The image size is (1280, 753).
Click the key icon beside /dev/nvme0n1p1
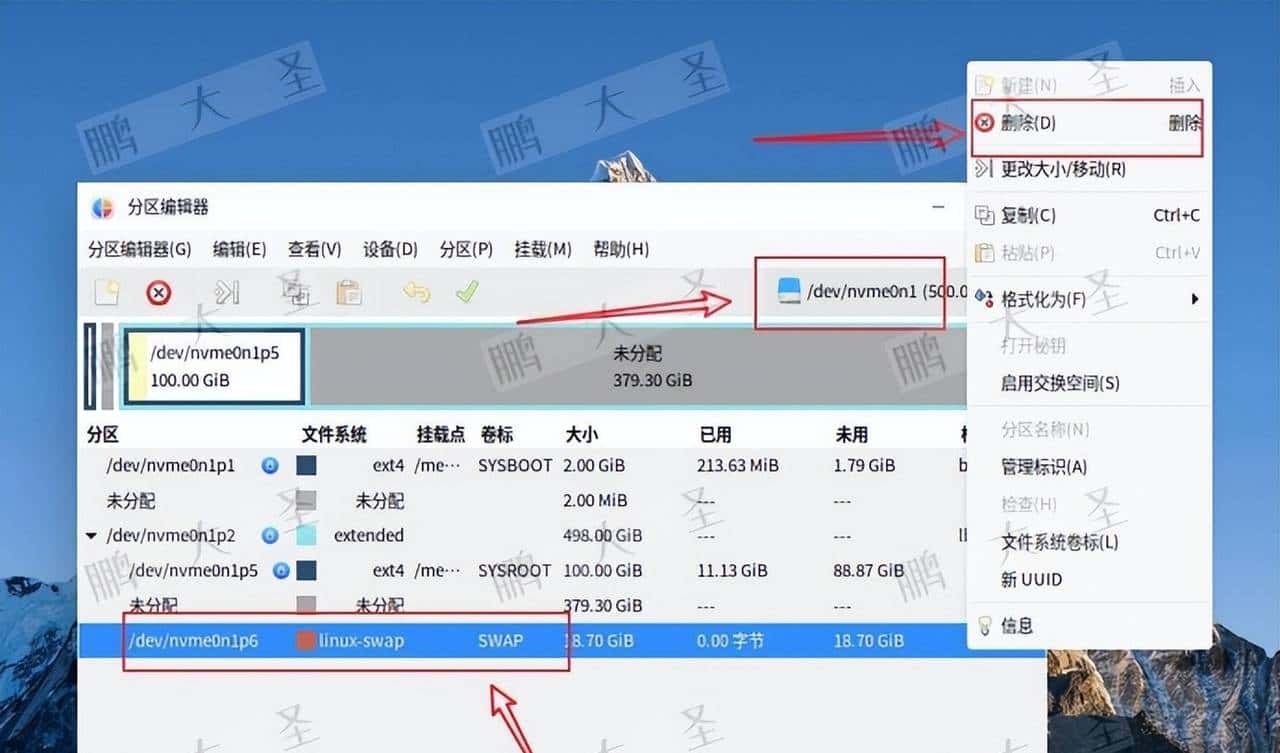pyautogui.click(x=270, y=465)
